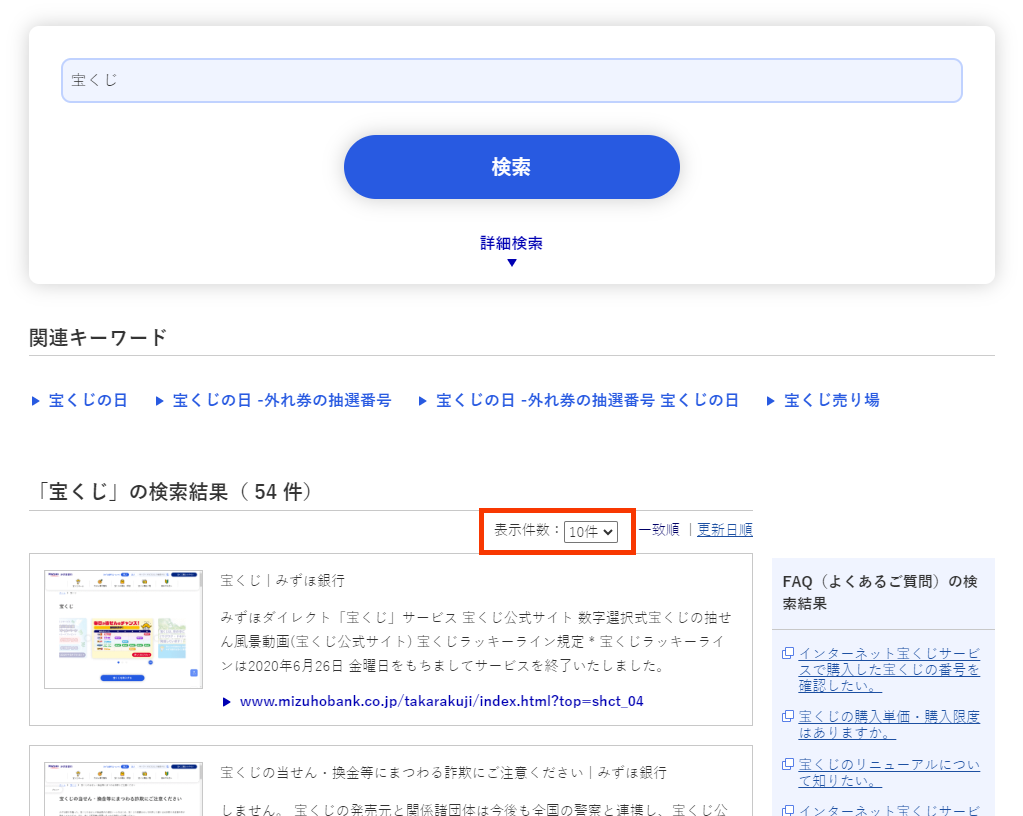Sort results by 一致順
Screen dimensions: 1023x816
[x=659, y=530]
